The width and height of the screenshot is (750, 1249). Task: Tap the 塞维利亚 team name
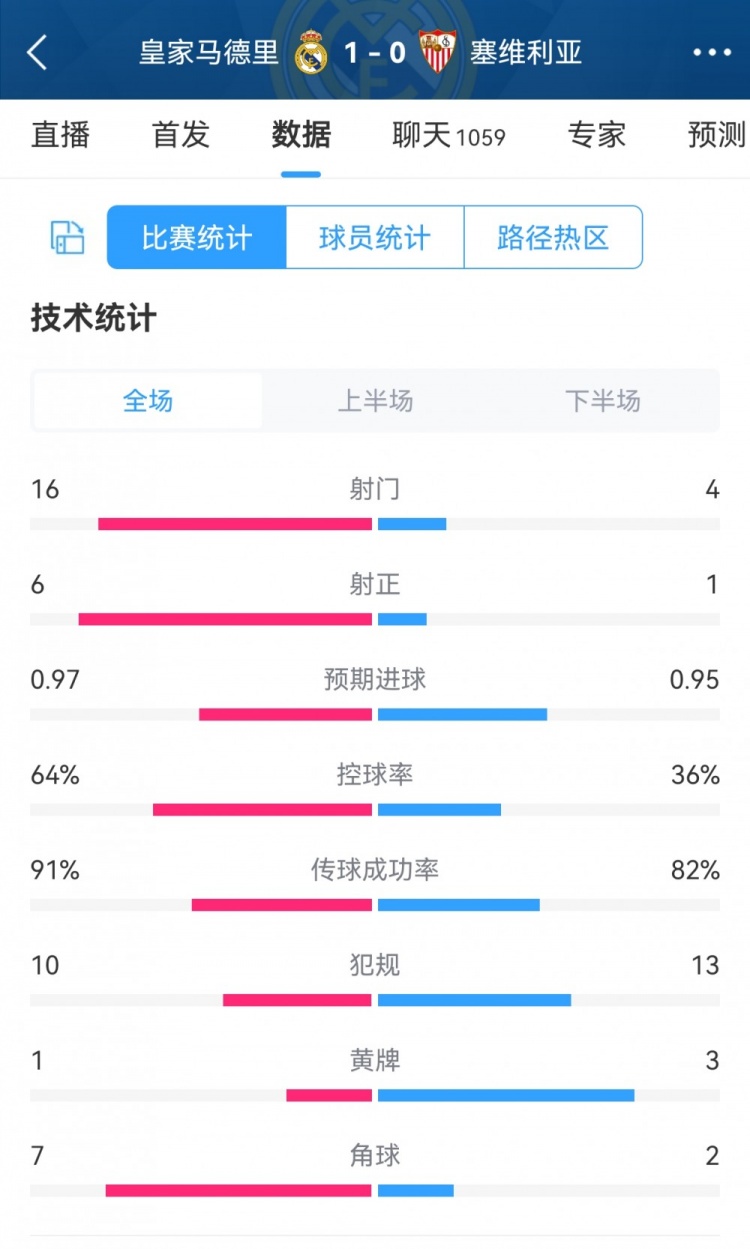(526, 53)
